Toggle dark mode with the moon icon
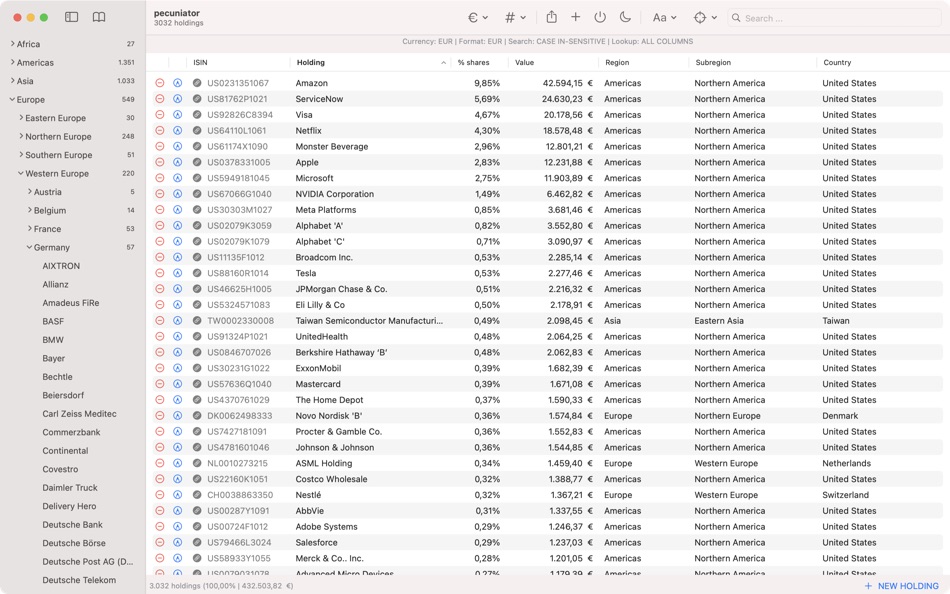The height and width of the screenshot is (594, 950). [x=627, y=17]
